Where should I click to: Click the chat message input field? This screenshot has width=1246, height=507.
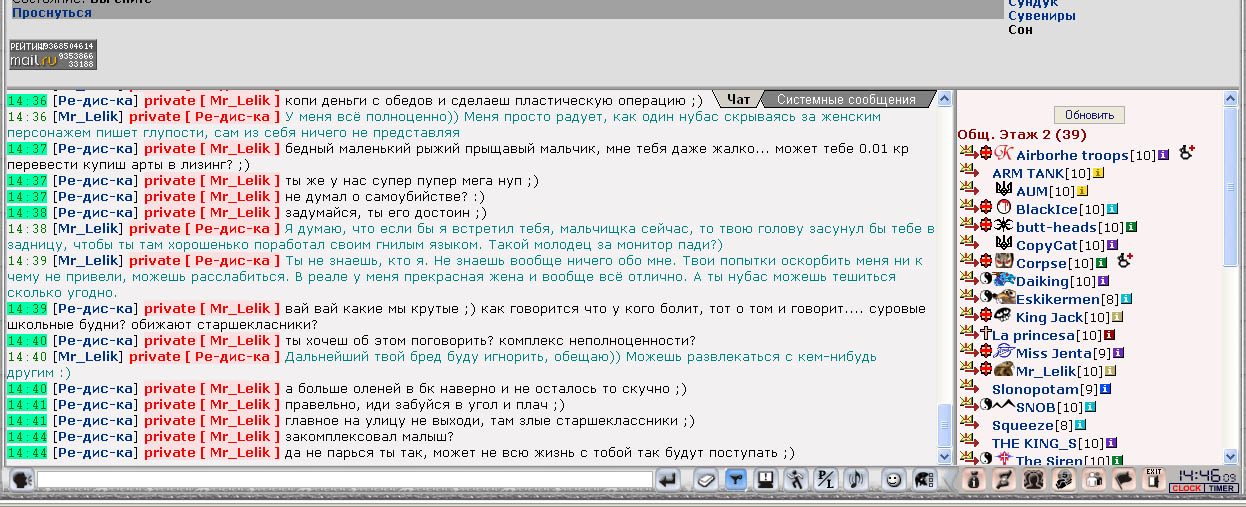(345, 480)
